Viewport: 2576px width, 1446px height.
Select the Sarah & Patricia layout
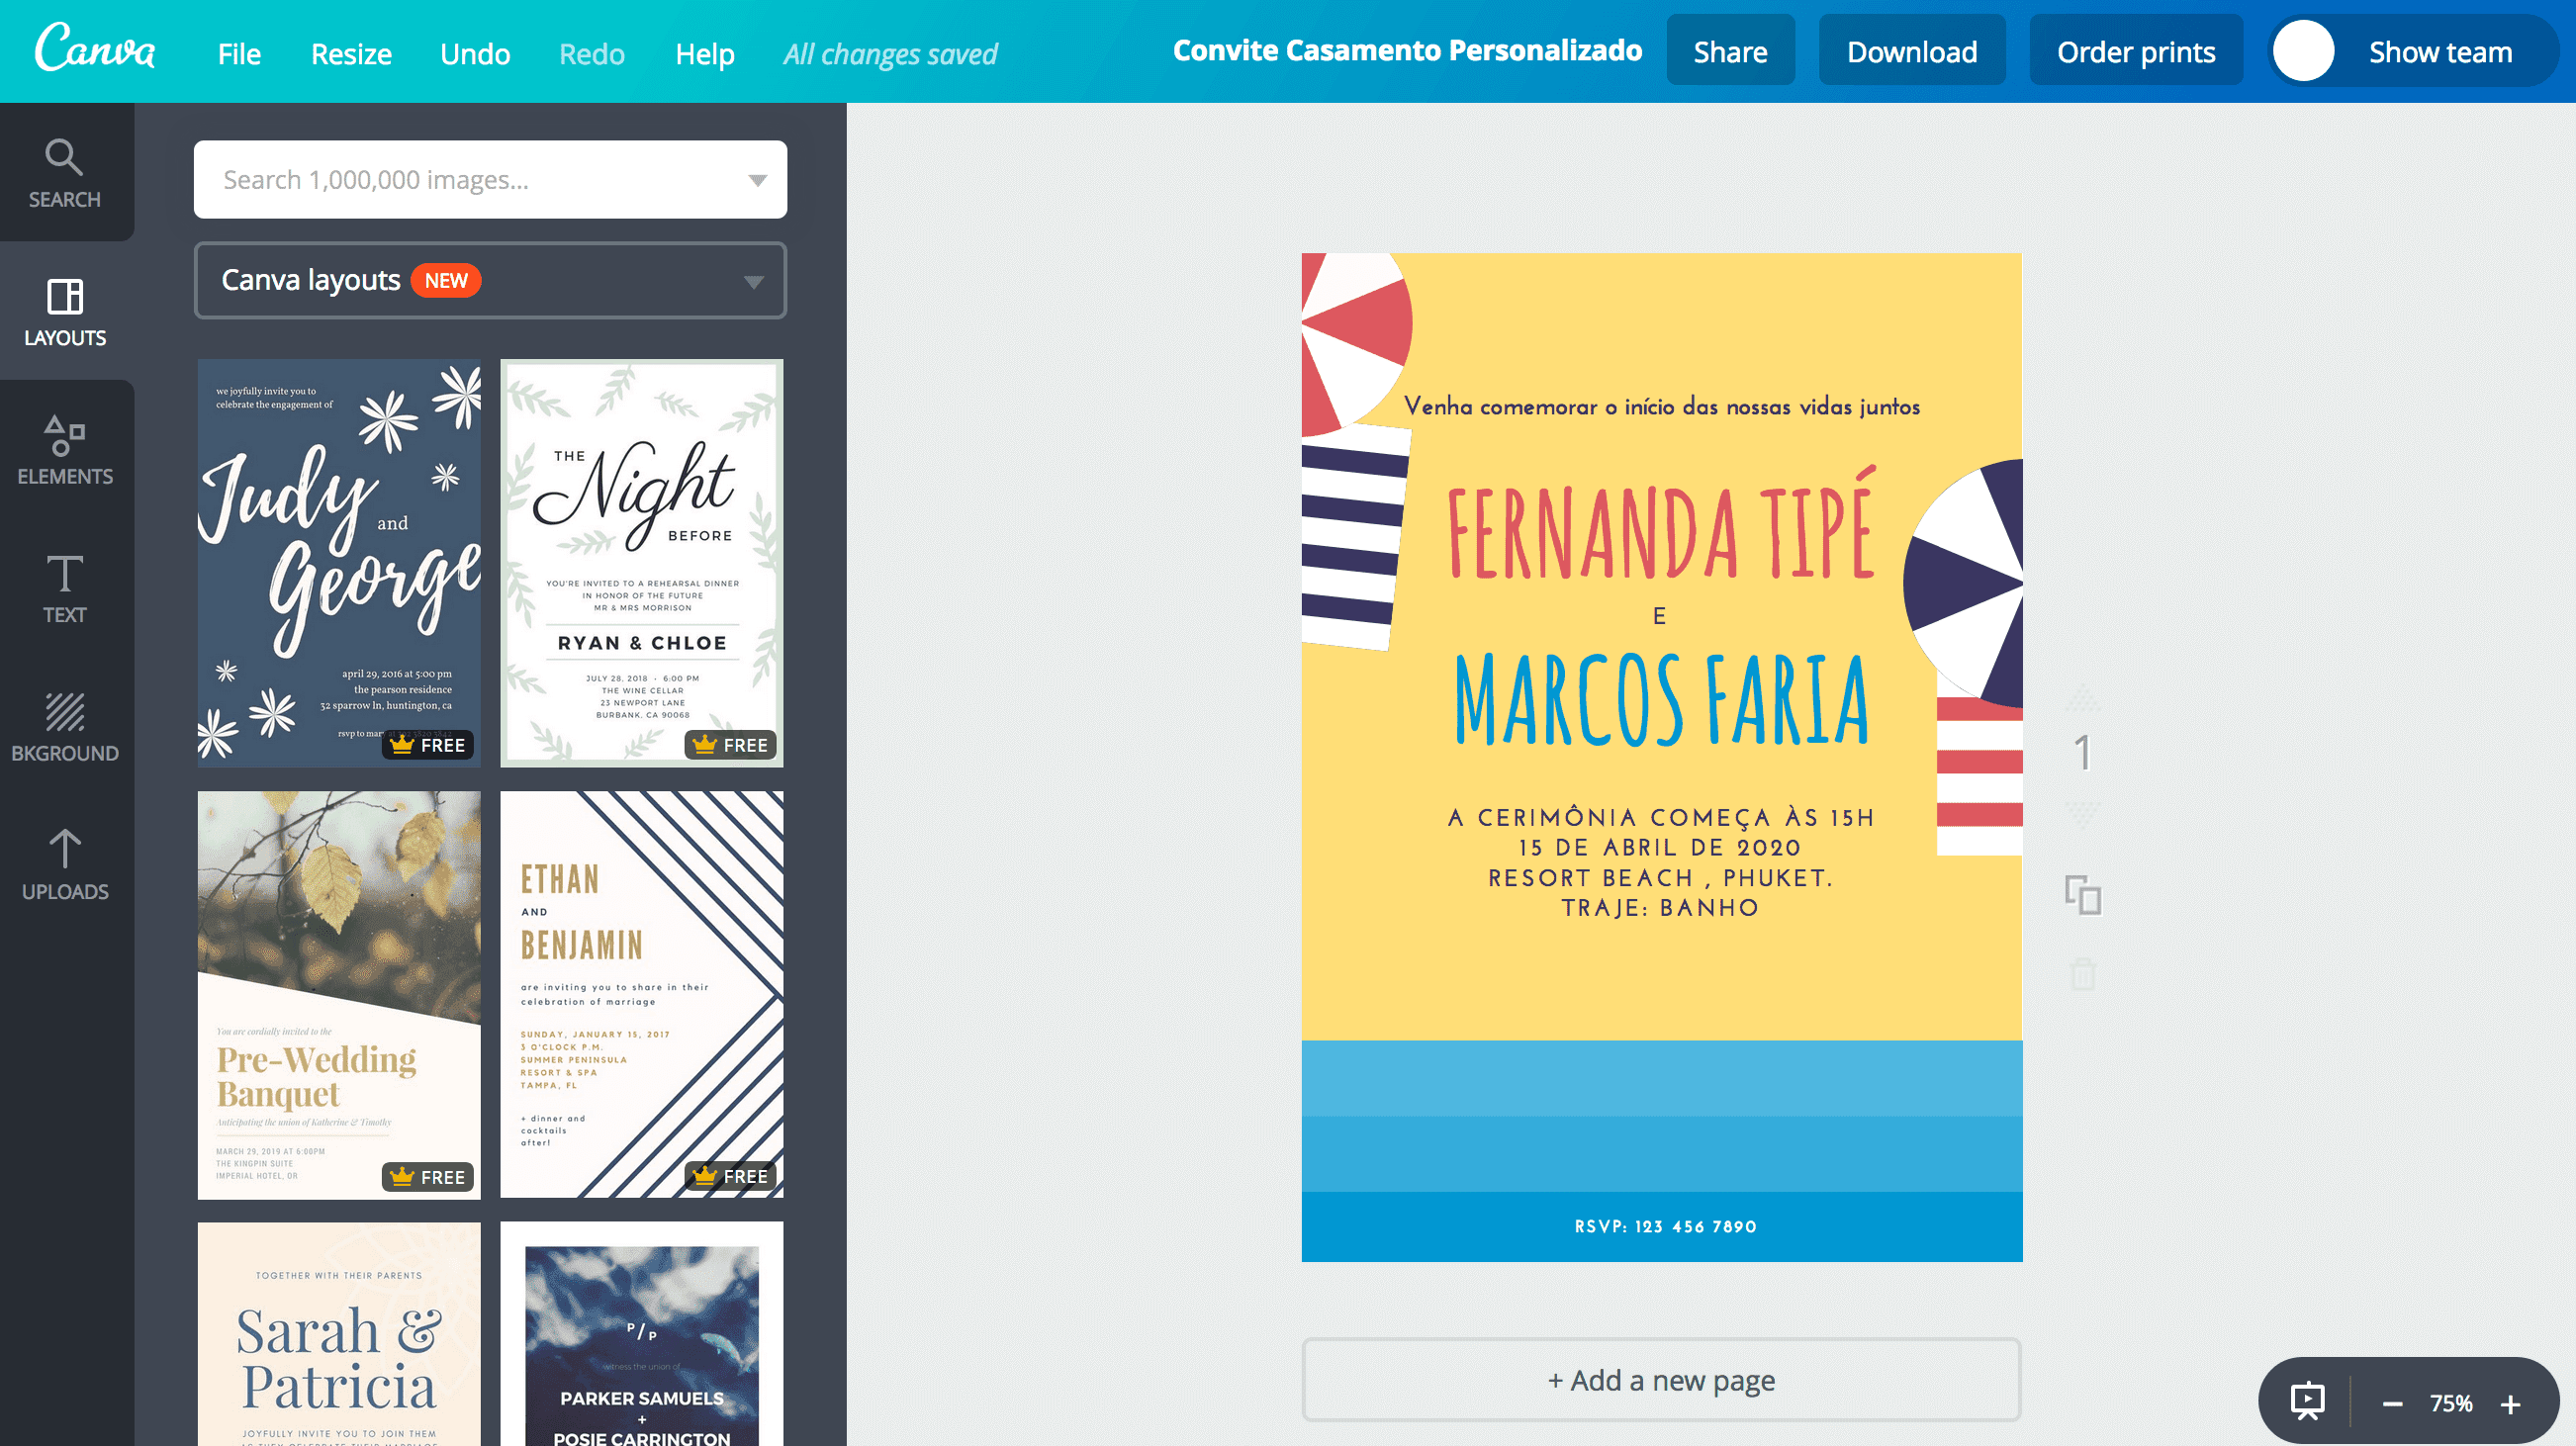(x=339, y=1334)
